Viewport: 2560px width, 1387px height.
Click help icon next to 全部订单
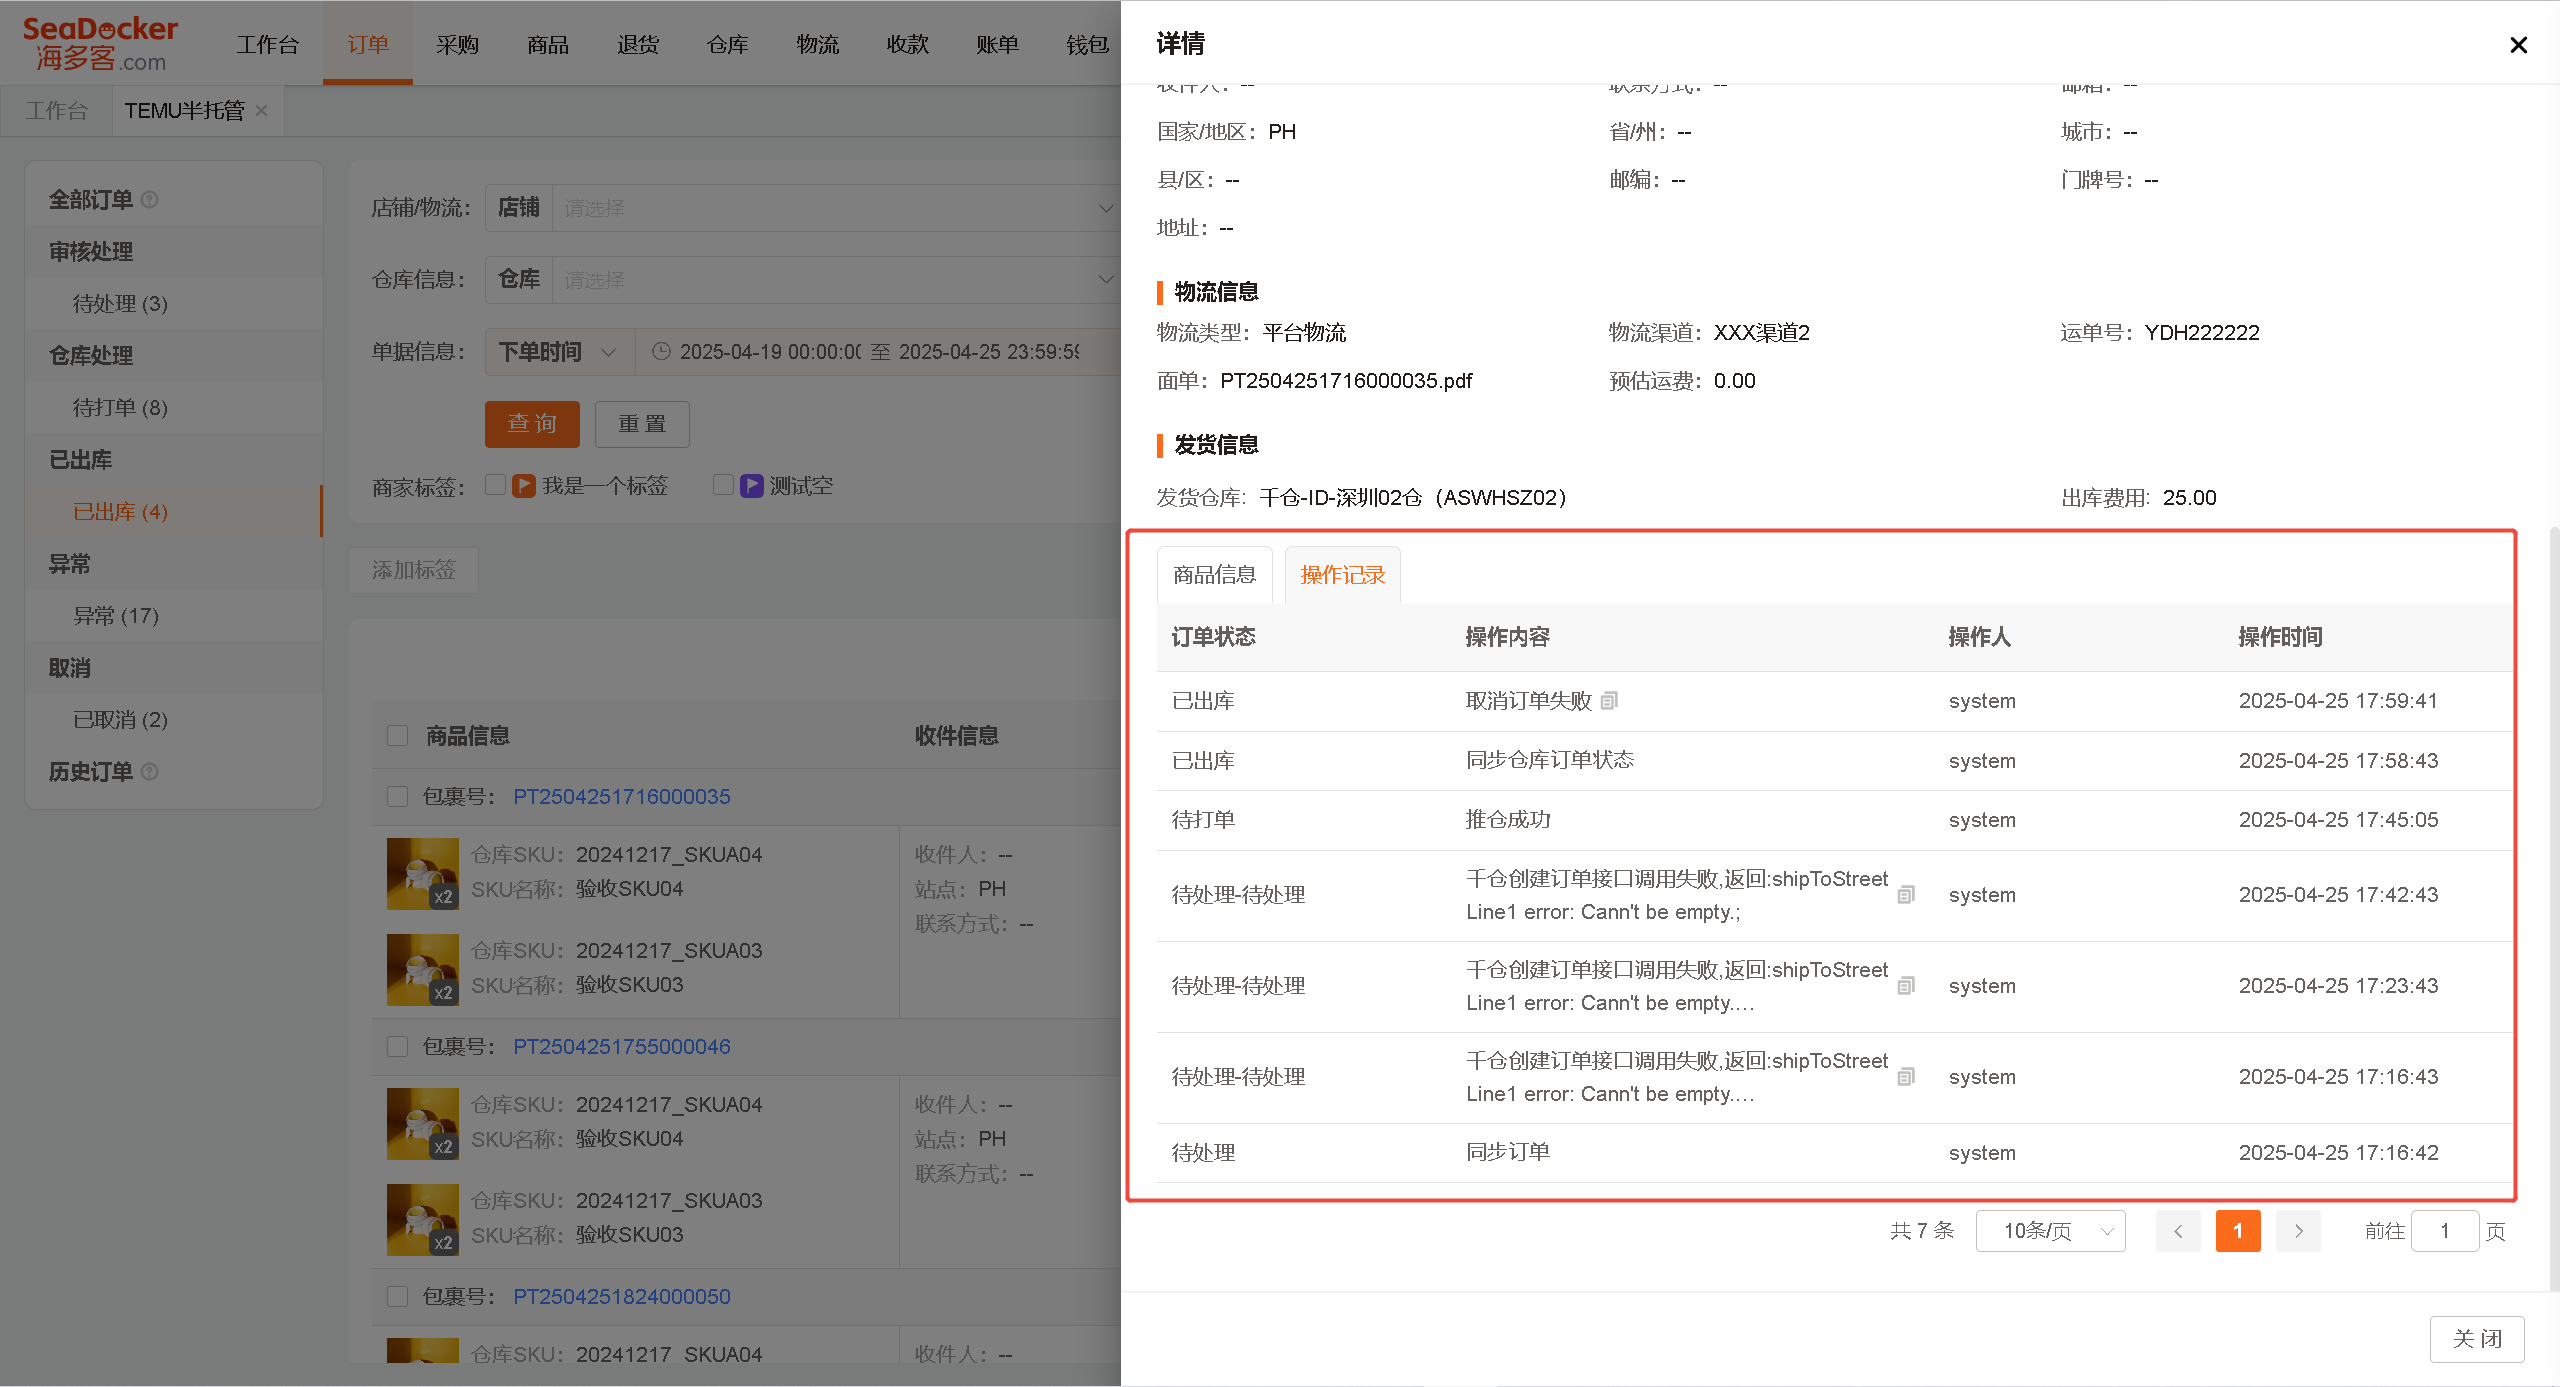click(150, 200)
